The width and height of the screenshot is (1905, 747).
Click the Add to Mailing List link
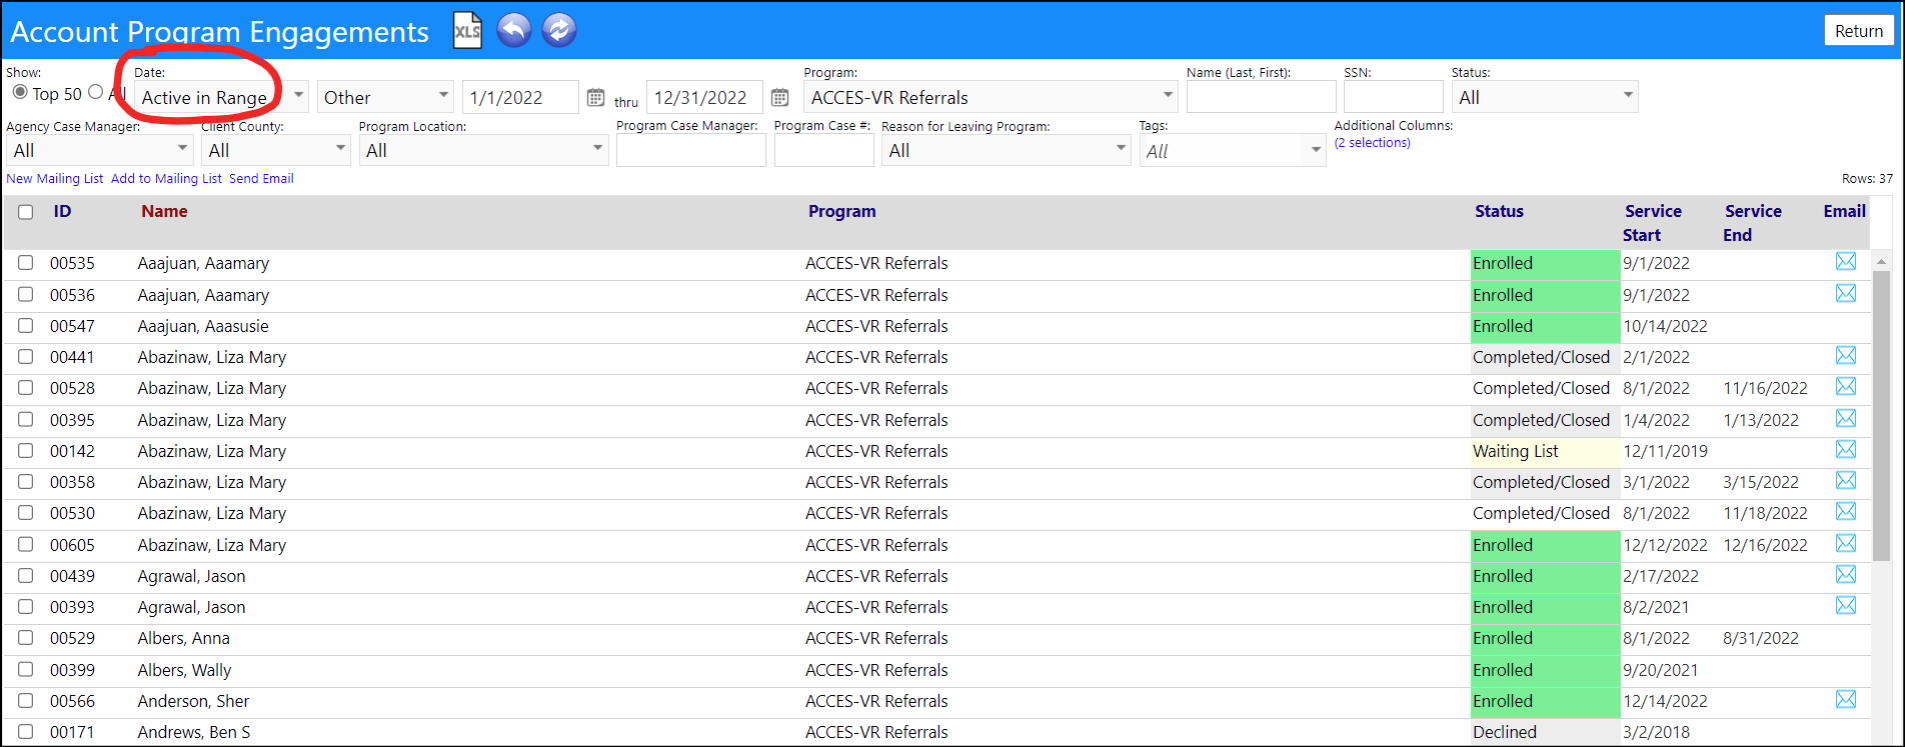(x=166, y=178)
